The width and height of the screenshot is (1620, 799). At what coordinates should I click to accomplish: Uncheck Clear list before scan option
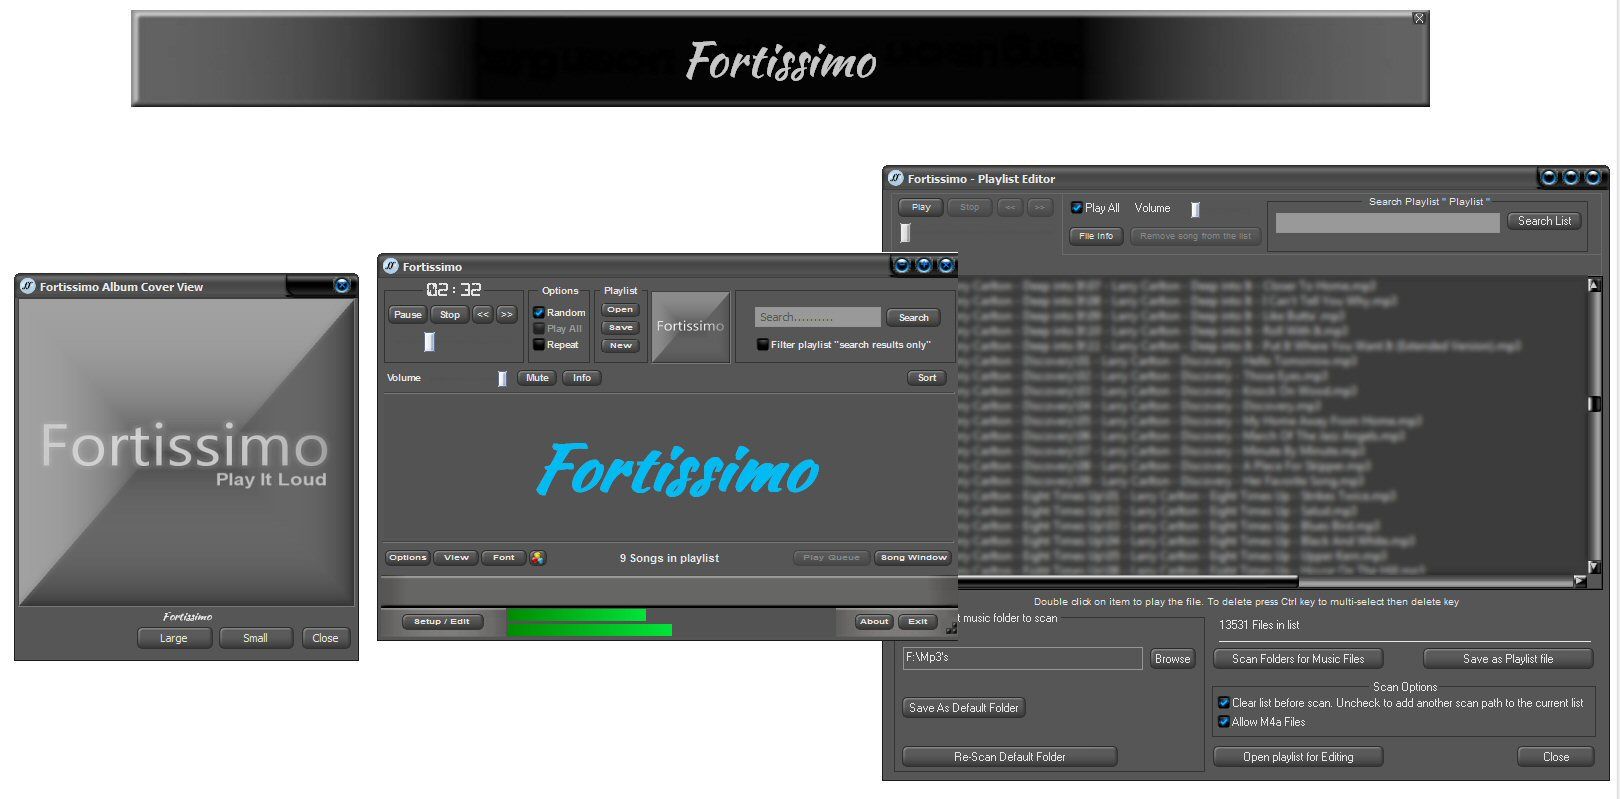(1223, 703)
